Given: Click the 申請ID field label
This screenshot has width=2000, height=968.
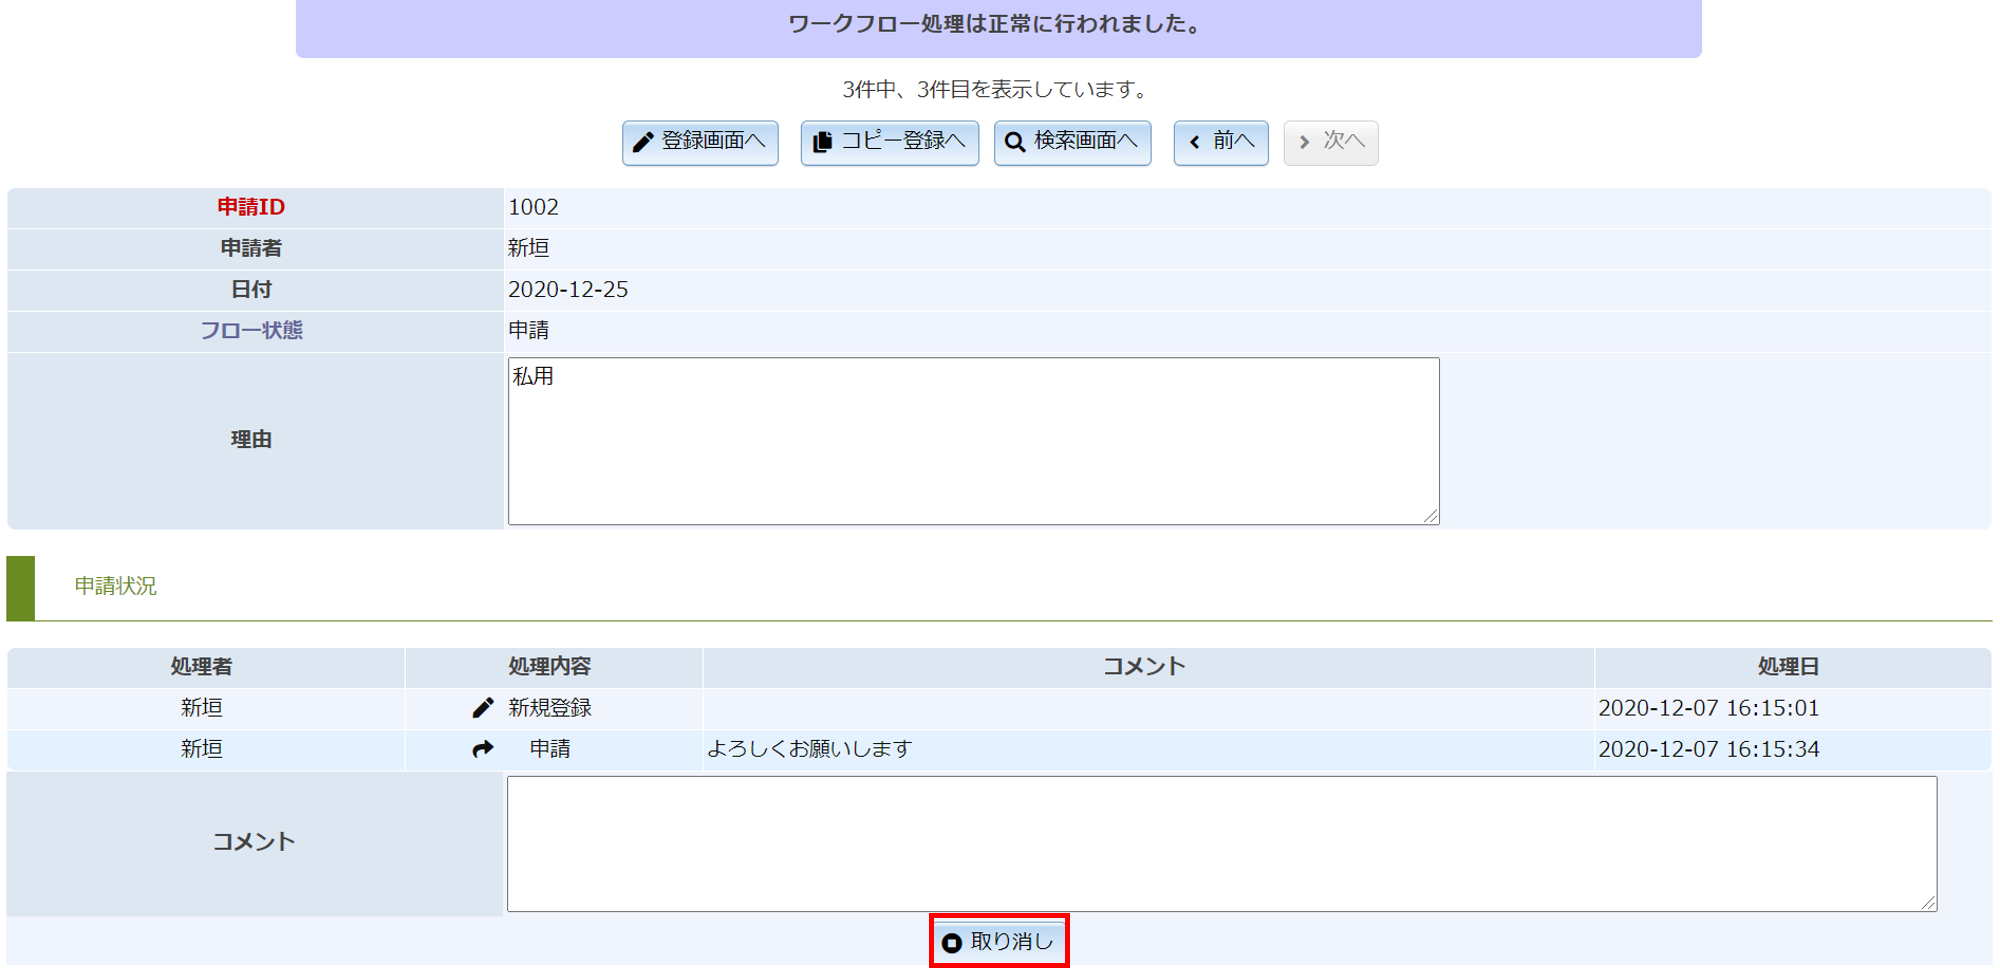Looking at the screenshot, I should pos(251,207).
